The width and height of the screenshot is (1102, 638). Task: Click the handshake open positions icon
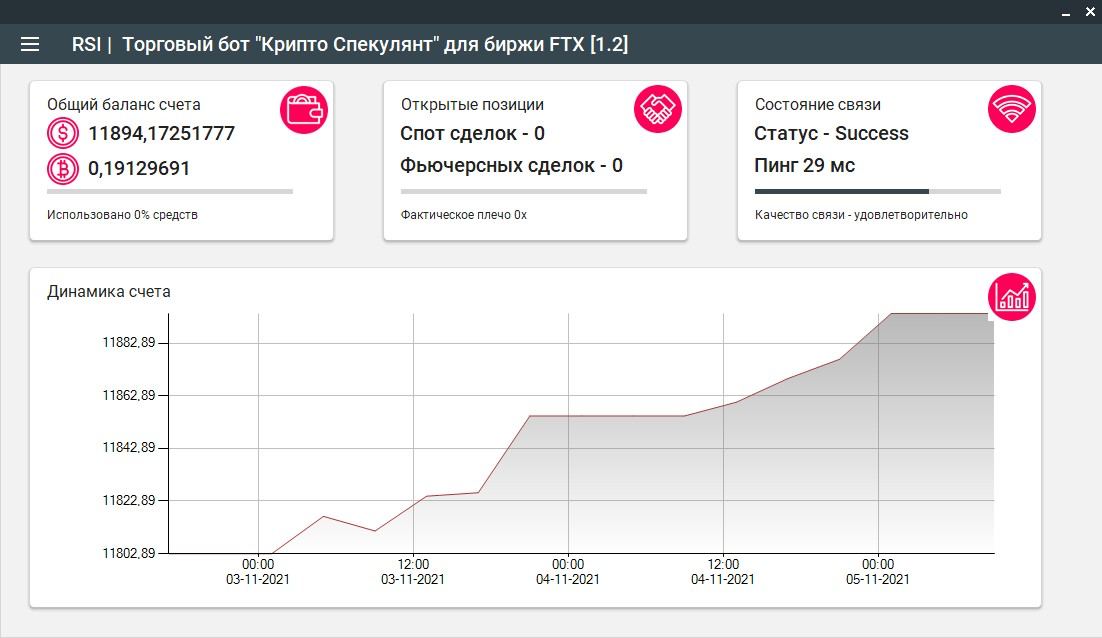[x=658, y=110]
